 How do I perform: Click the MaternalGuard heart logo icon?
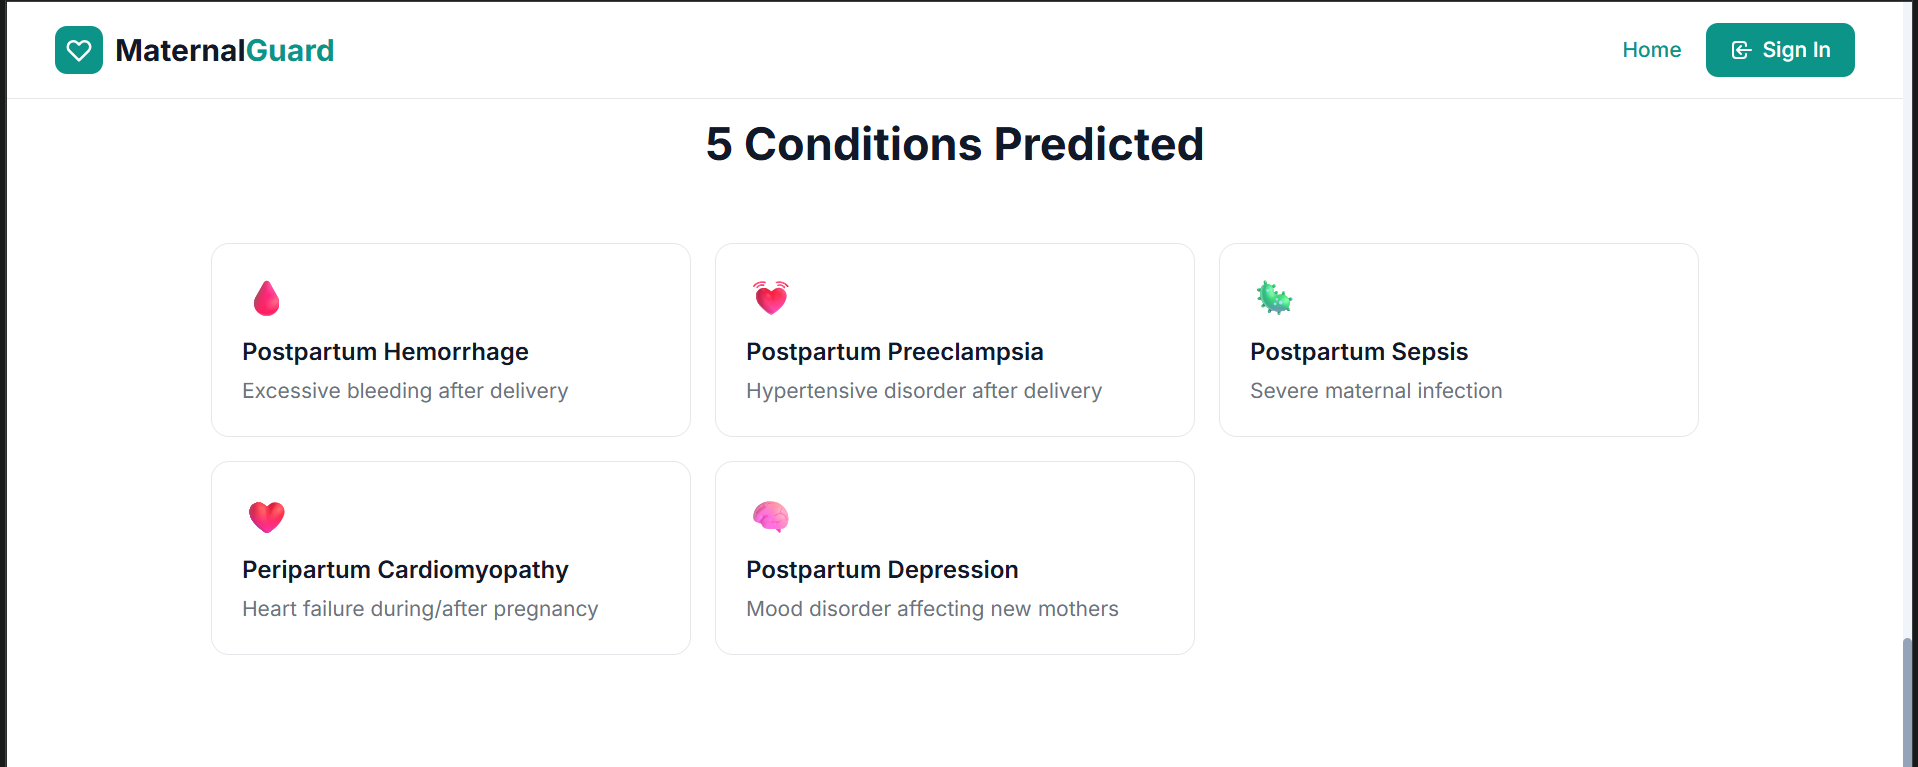tap(79, 50)
